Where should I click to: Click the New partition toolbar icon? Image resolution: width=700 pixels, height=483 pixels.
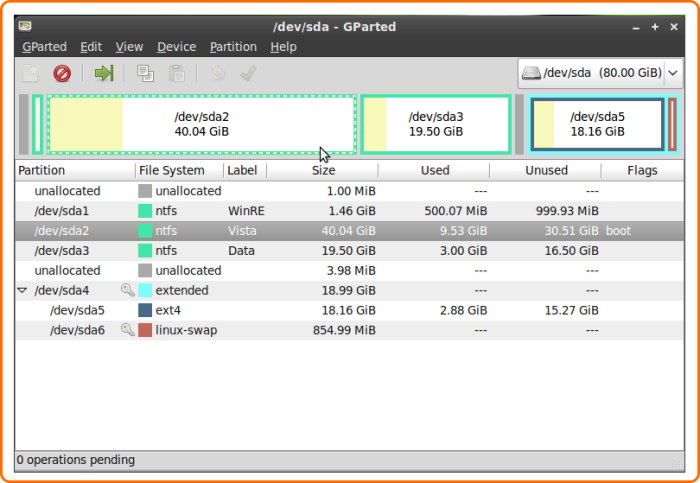31,73
